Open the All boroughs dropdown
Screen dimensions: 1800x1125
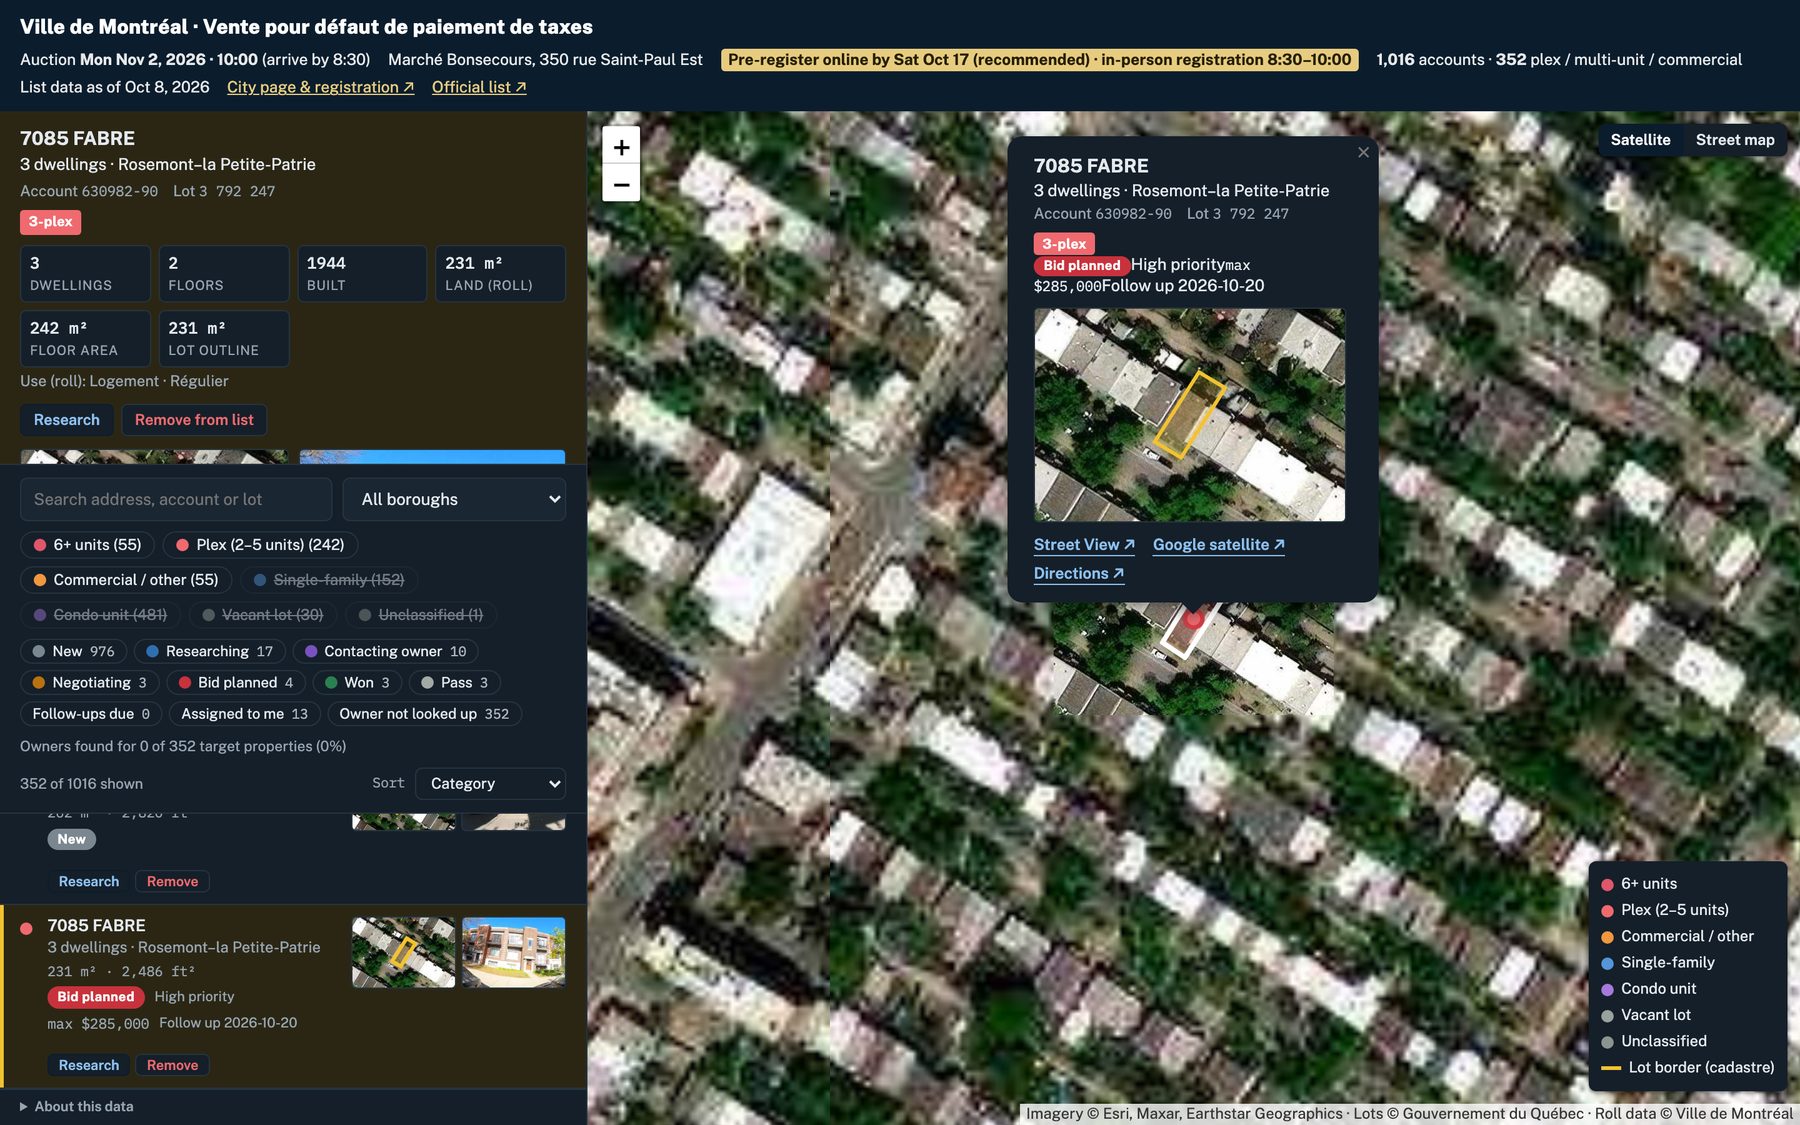click(x=454, y=499)
